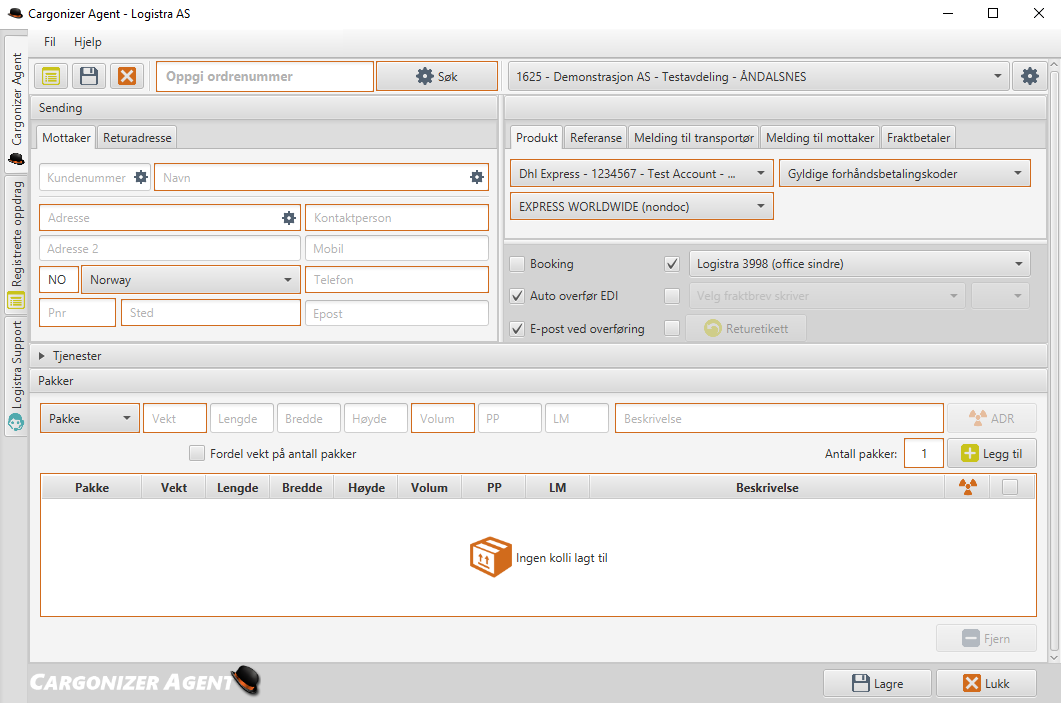
Task: Click Volum column header in table
Action: [429, 487]
